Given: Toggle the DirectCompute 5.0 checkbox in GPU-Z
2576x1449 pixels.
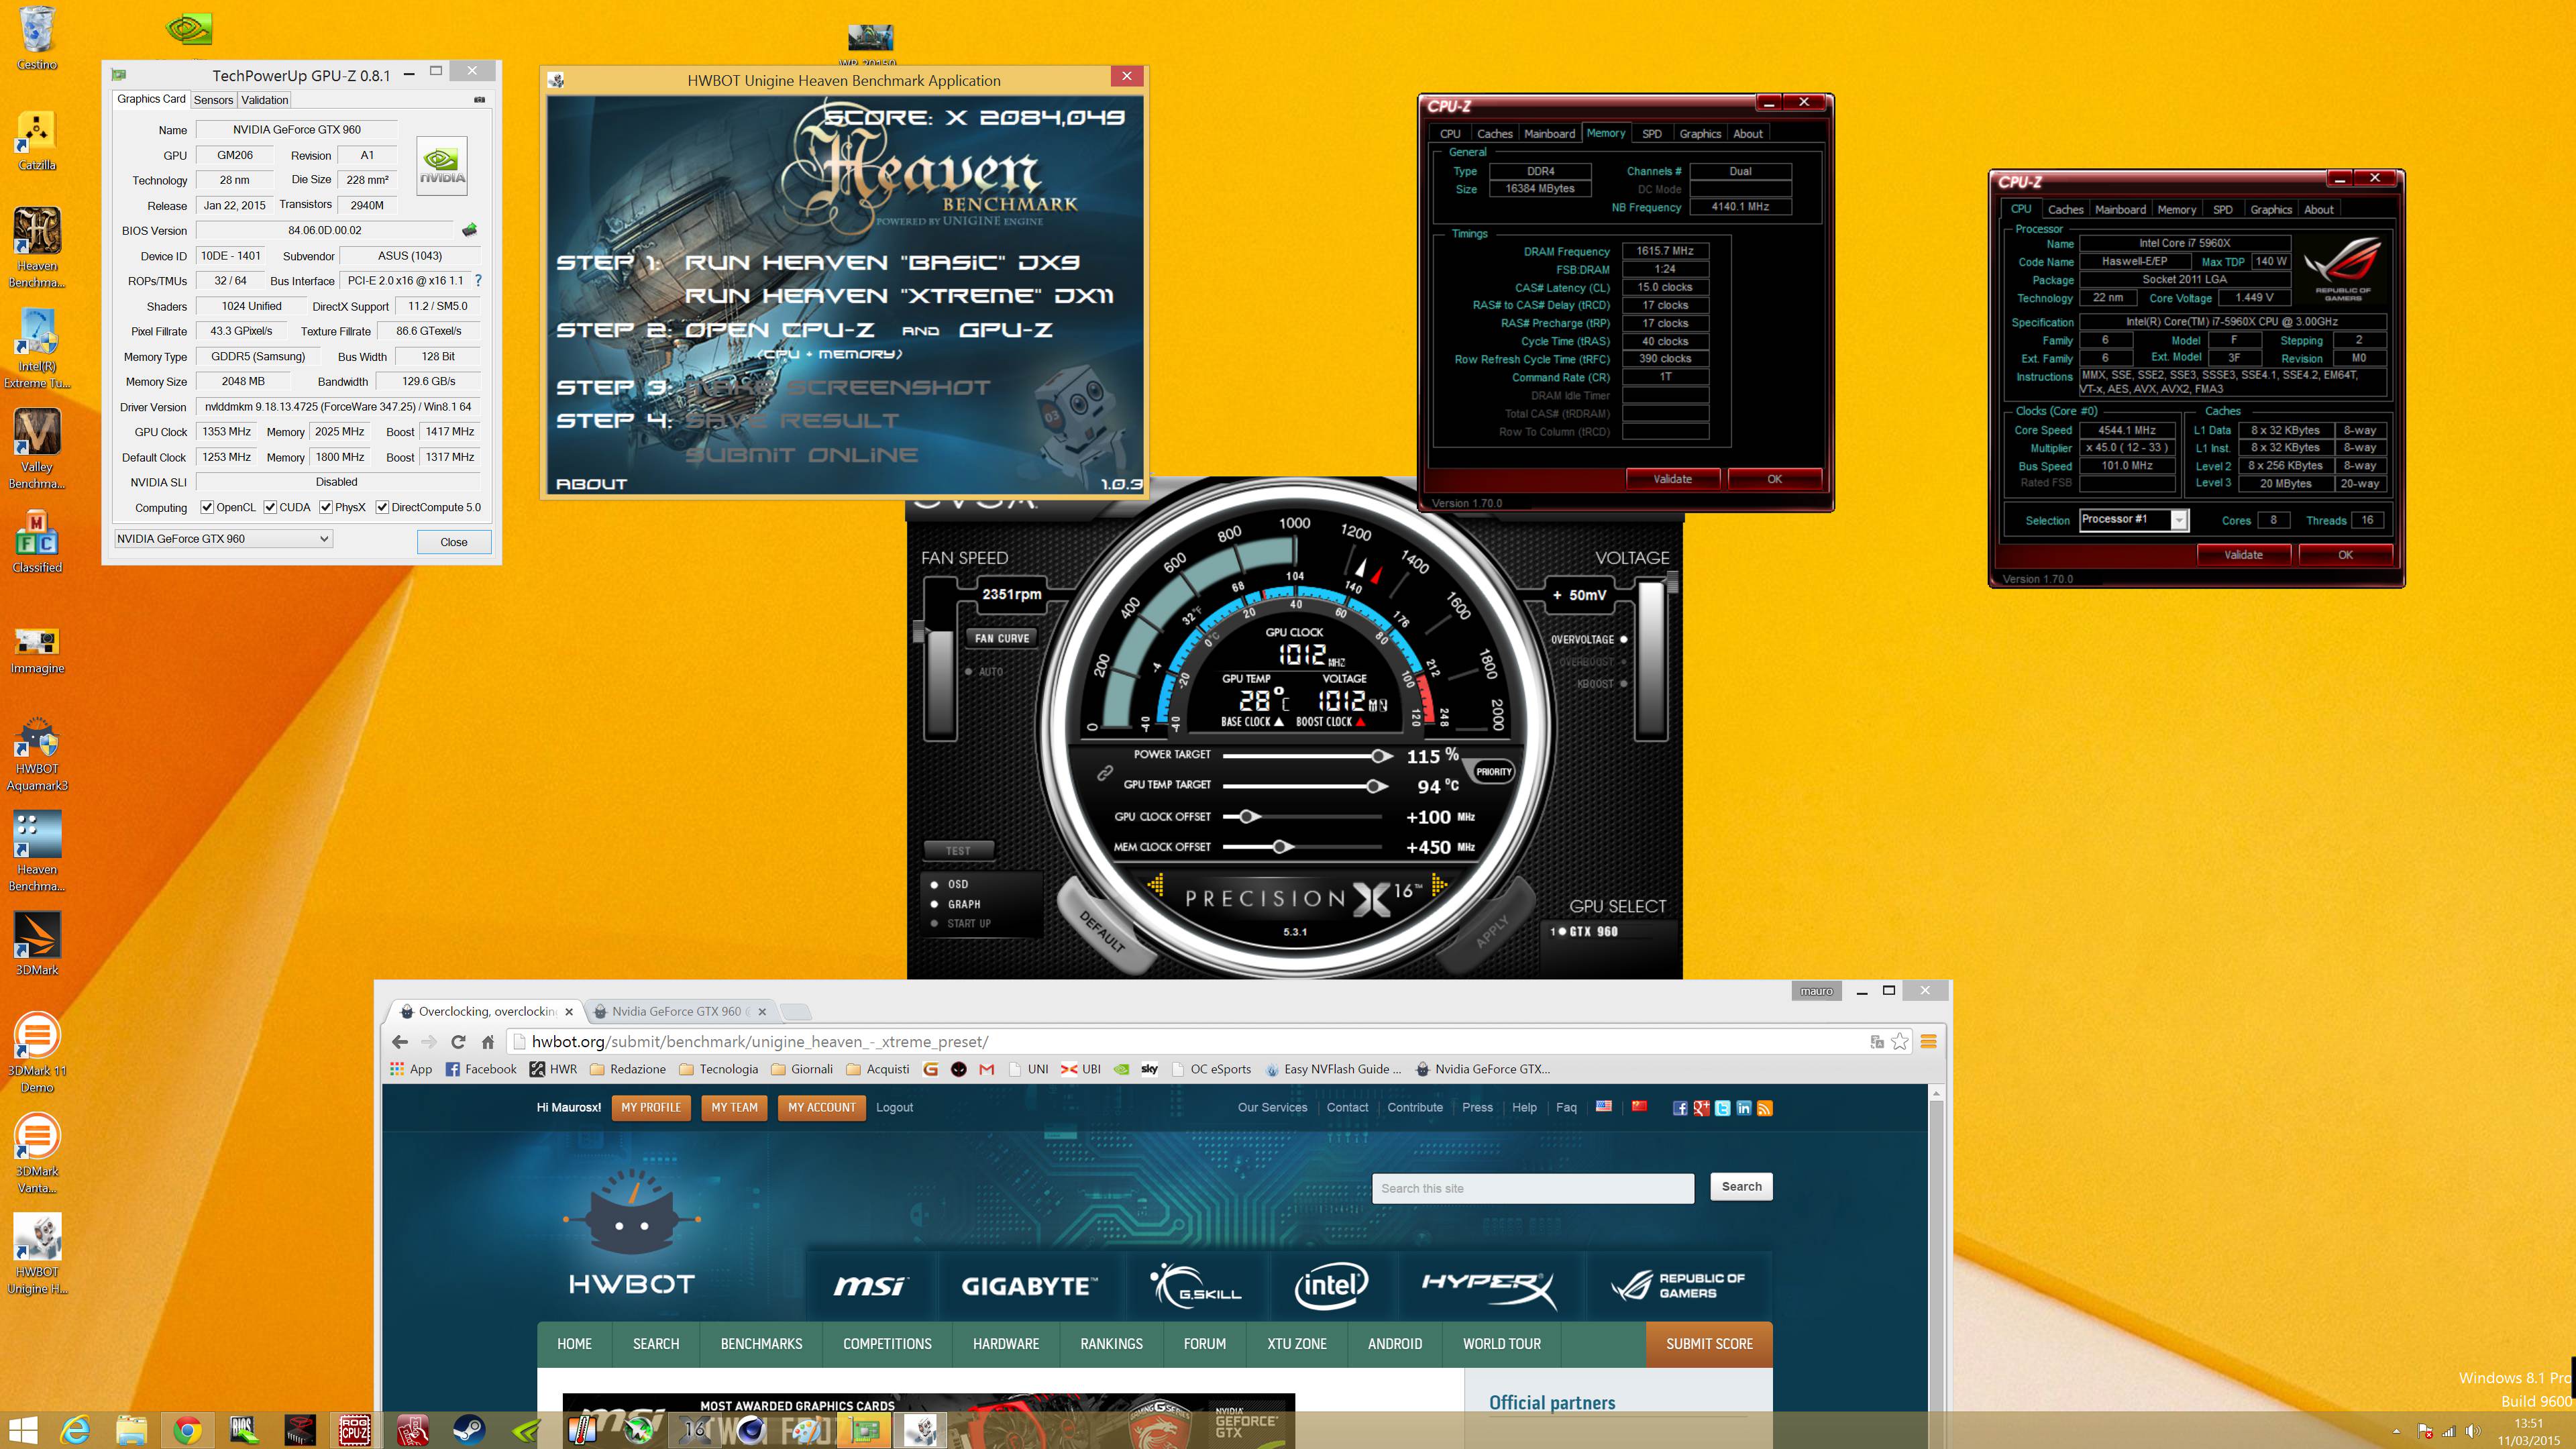Looking at the screenshot, I should (x=382, y=507).
